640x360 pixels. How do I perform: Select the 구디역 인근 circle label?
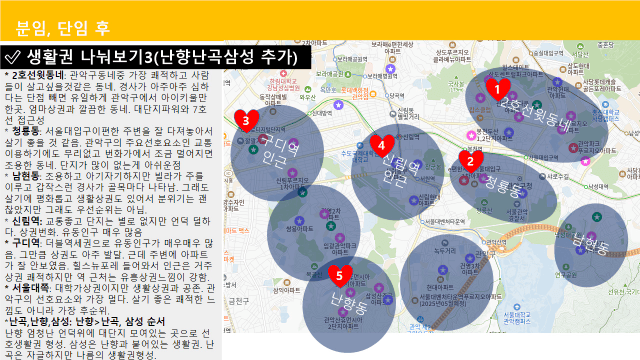[277, 152]
